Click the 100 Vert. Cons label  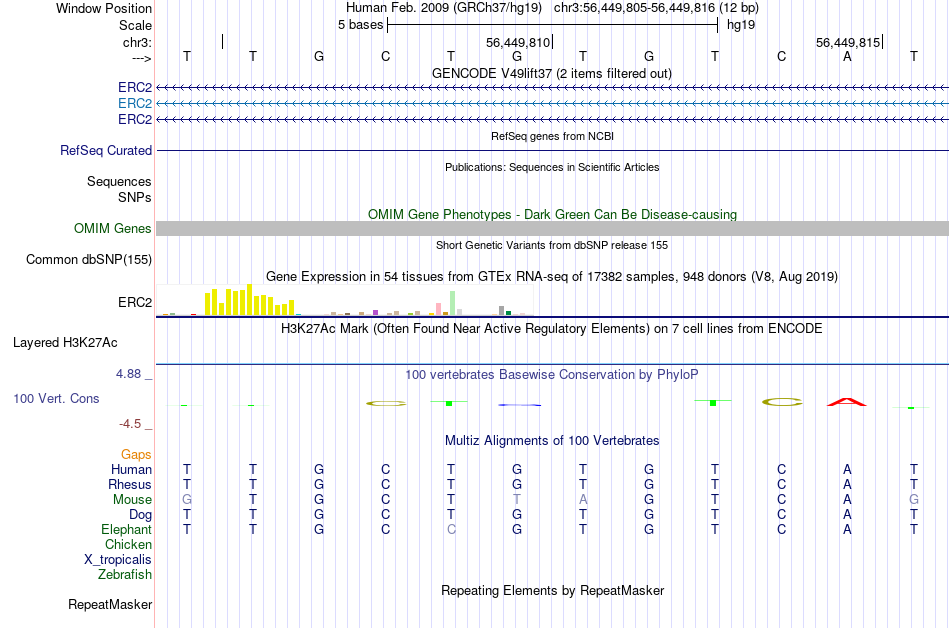click(x=56, y=398)
